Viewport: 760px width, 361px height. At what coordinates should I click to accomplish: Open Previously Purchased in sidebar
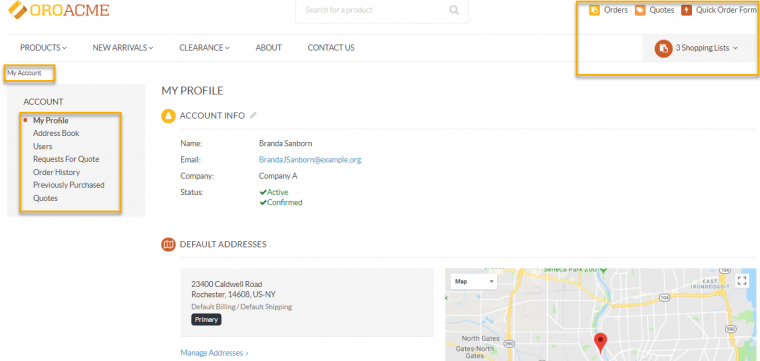pyautogui.click(x=69, y=185)
